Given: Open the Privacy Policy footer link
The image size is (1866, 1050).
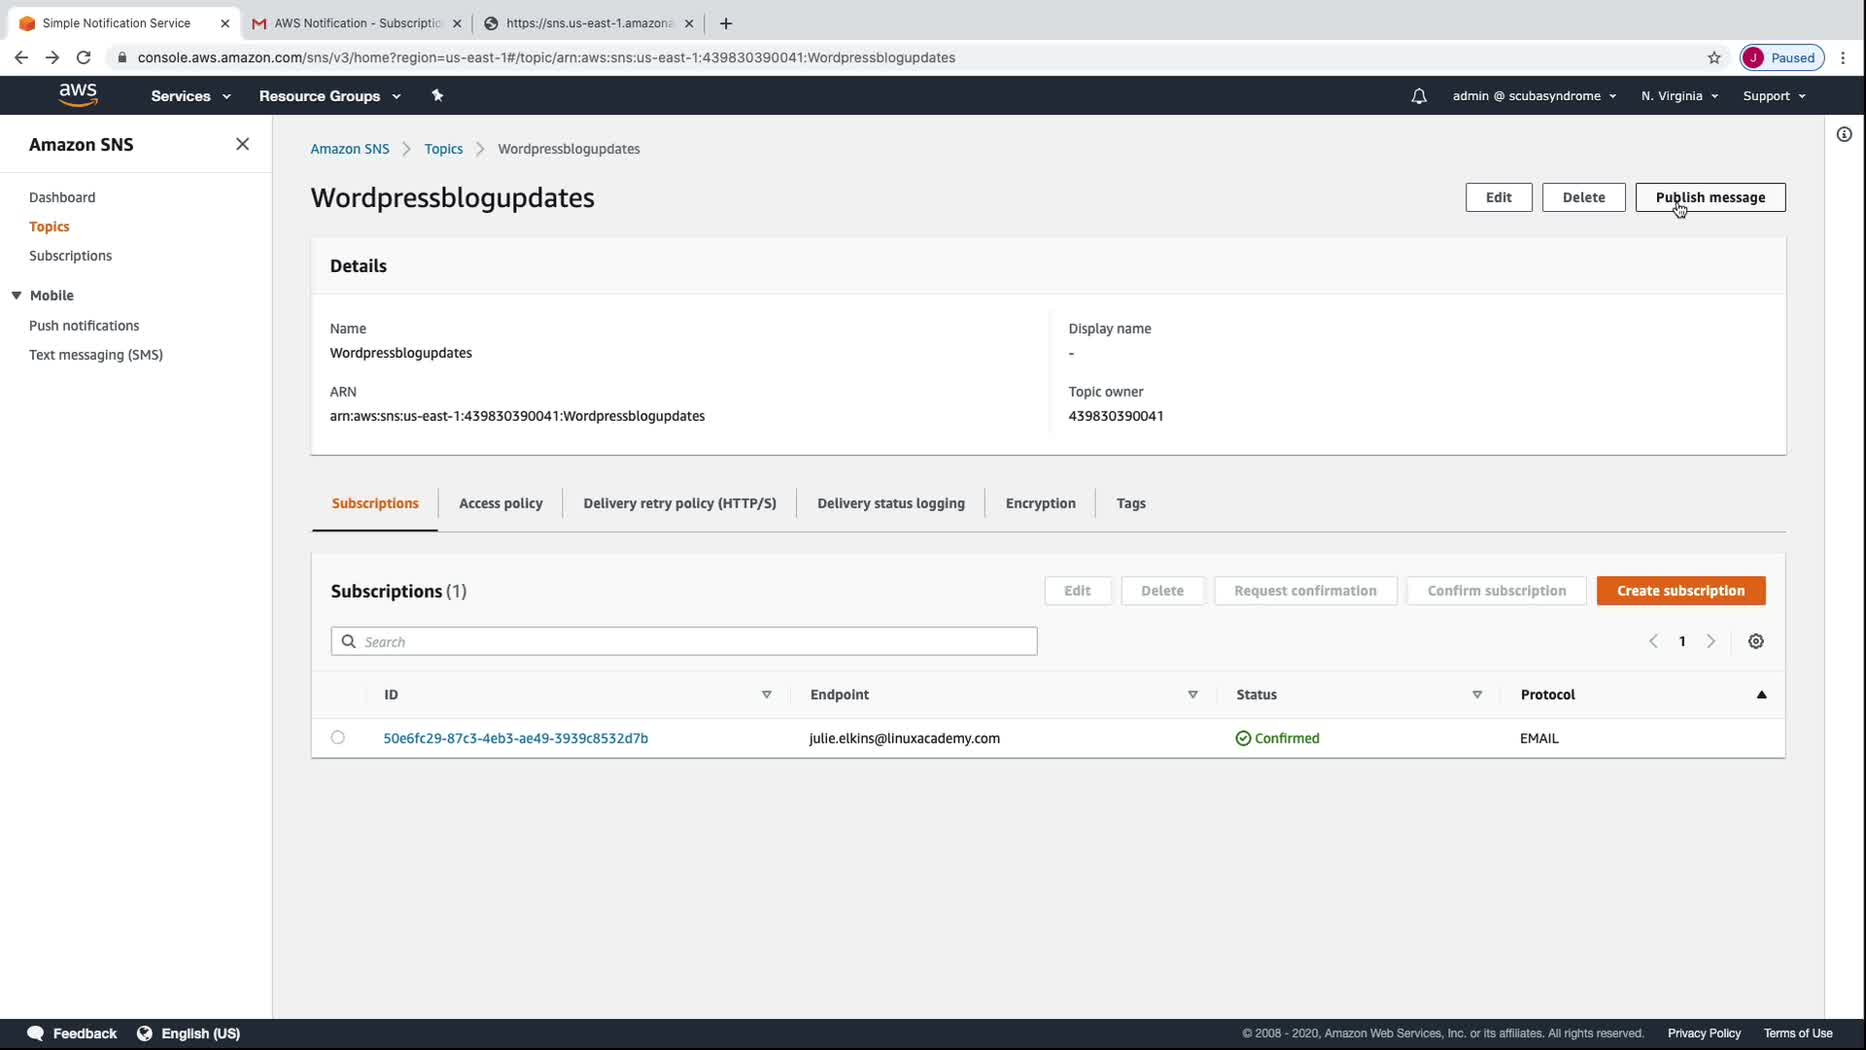Looking at the screenshot, I should 1704,1033.
